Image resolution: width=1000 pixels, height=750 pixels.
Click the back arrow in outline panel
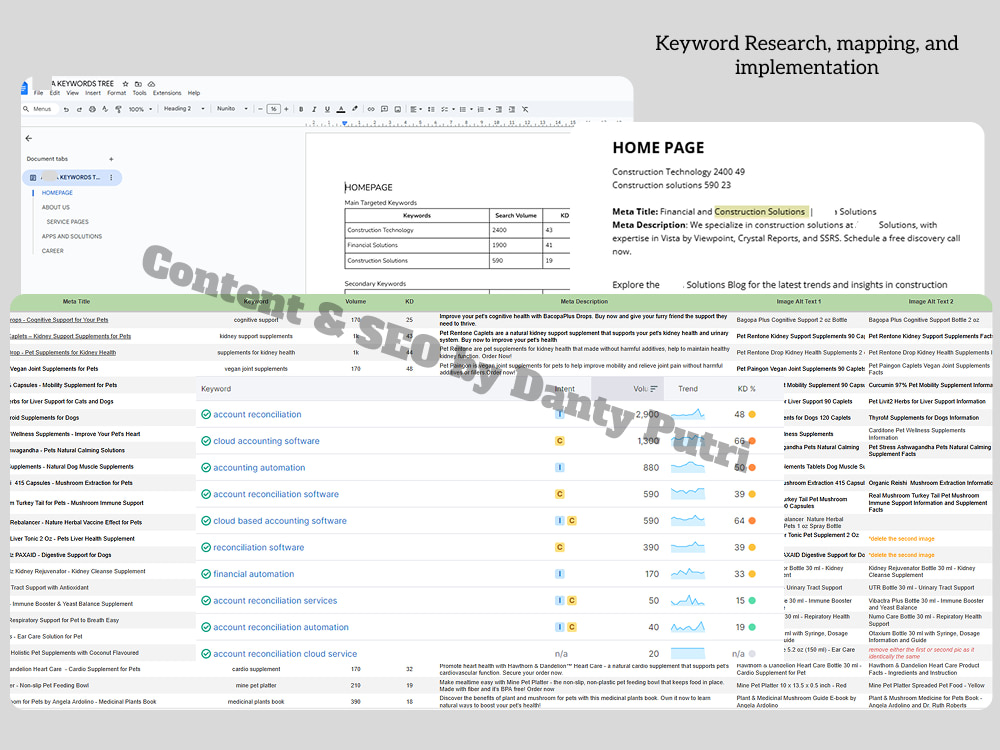point(29,138)
